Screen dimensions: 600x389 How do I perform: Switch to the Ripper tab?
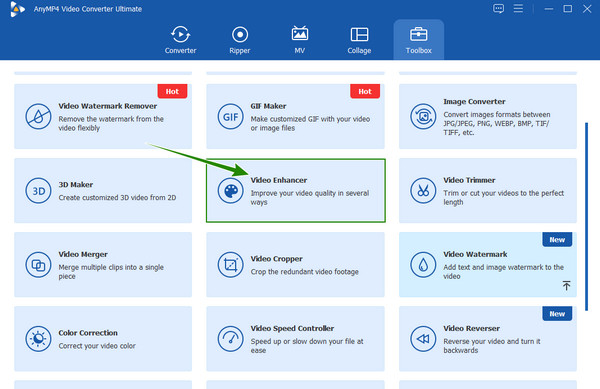(240, 40)
